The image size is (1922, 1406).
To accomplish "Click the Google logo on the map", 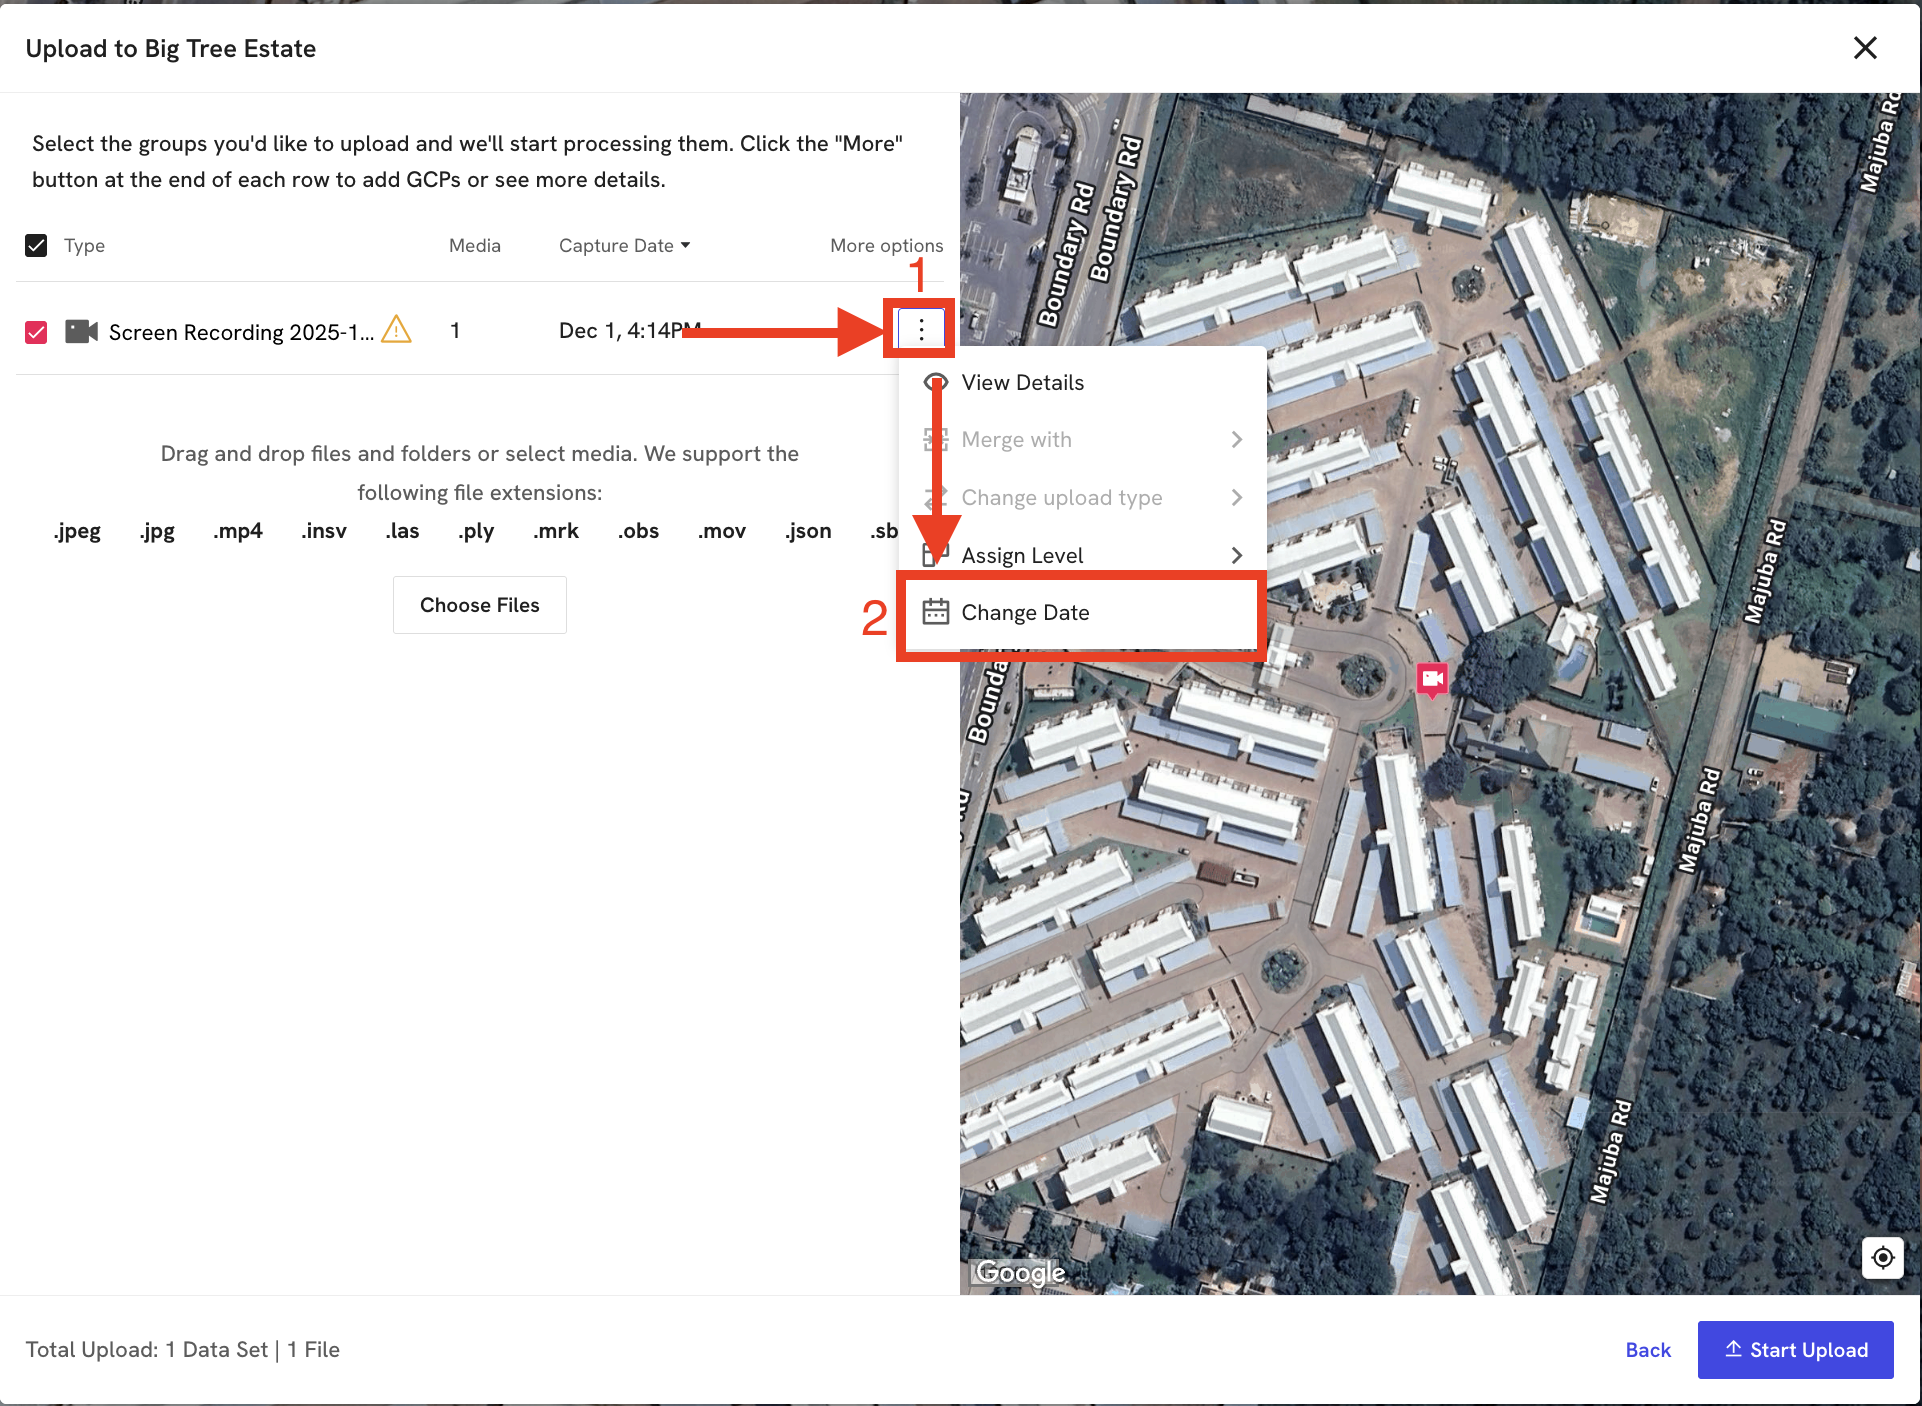I will tap(1020, 1272).
